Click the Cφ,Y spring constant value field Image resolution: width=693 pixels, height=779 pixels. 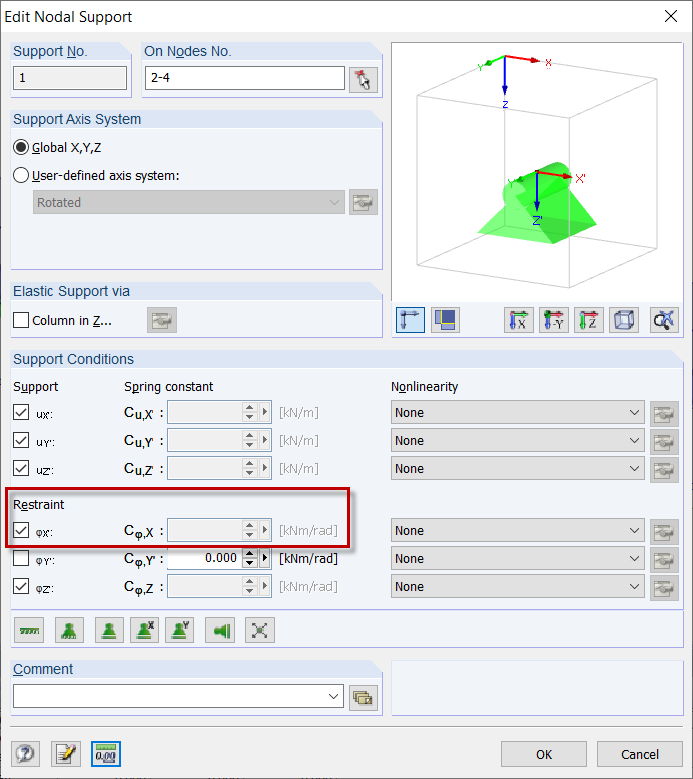205,558
